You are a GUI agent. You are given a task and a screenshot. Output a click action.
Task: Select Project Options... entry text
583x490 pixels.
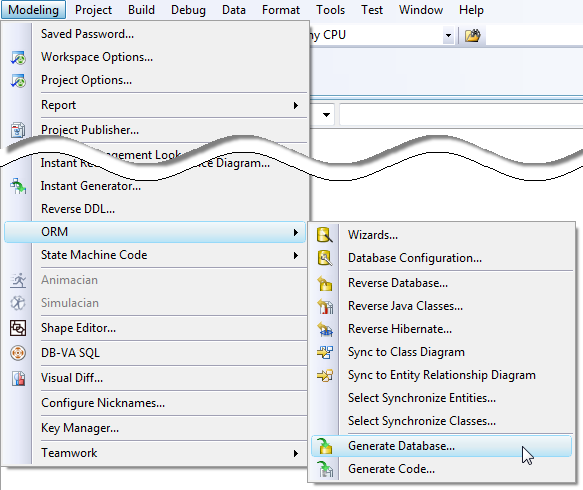(x=86, y=80)
